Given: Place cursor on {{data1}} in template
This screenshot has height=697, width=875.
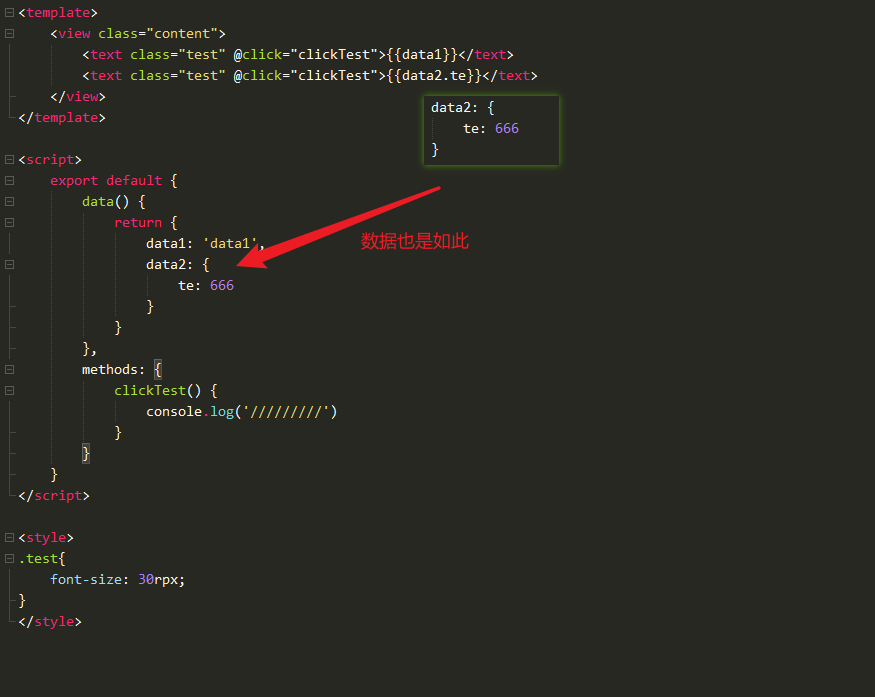Looking at the screenshot, I should coord(422,55).
